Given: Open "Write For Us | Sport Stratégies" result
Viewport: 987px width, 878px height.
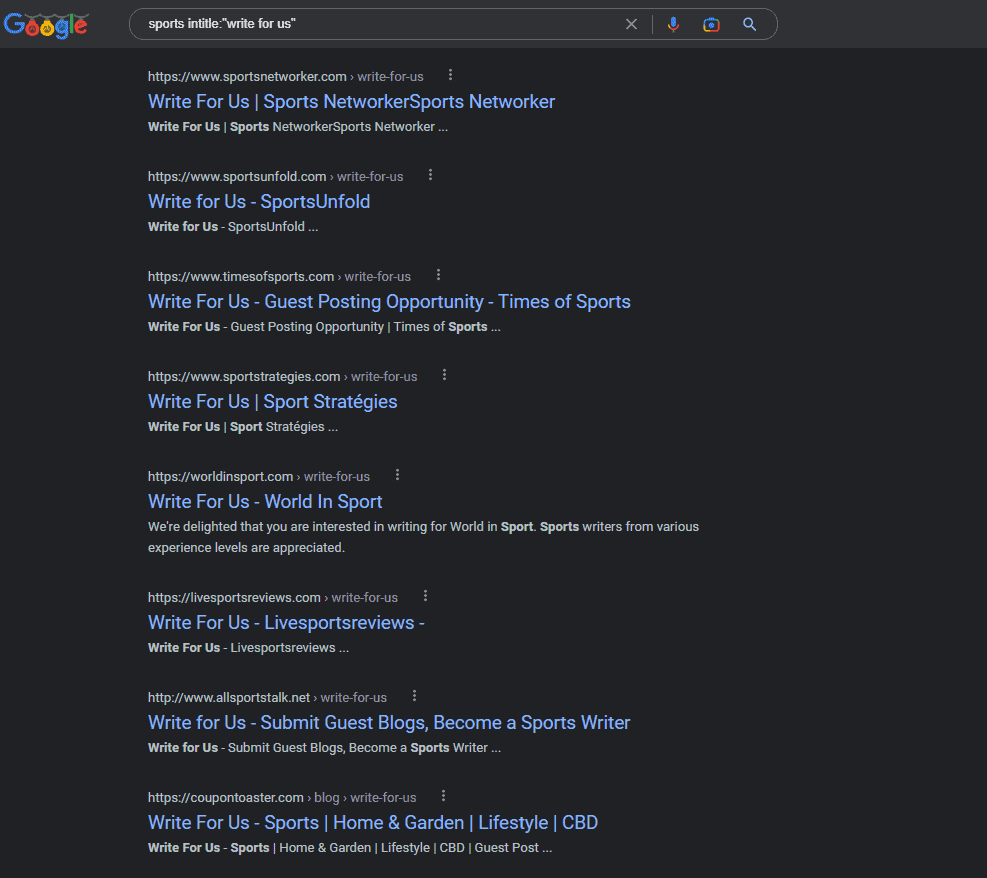Looking at the screenshot, I should [273, 402].
